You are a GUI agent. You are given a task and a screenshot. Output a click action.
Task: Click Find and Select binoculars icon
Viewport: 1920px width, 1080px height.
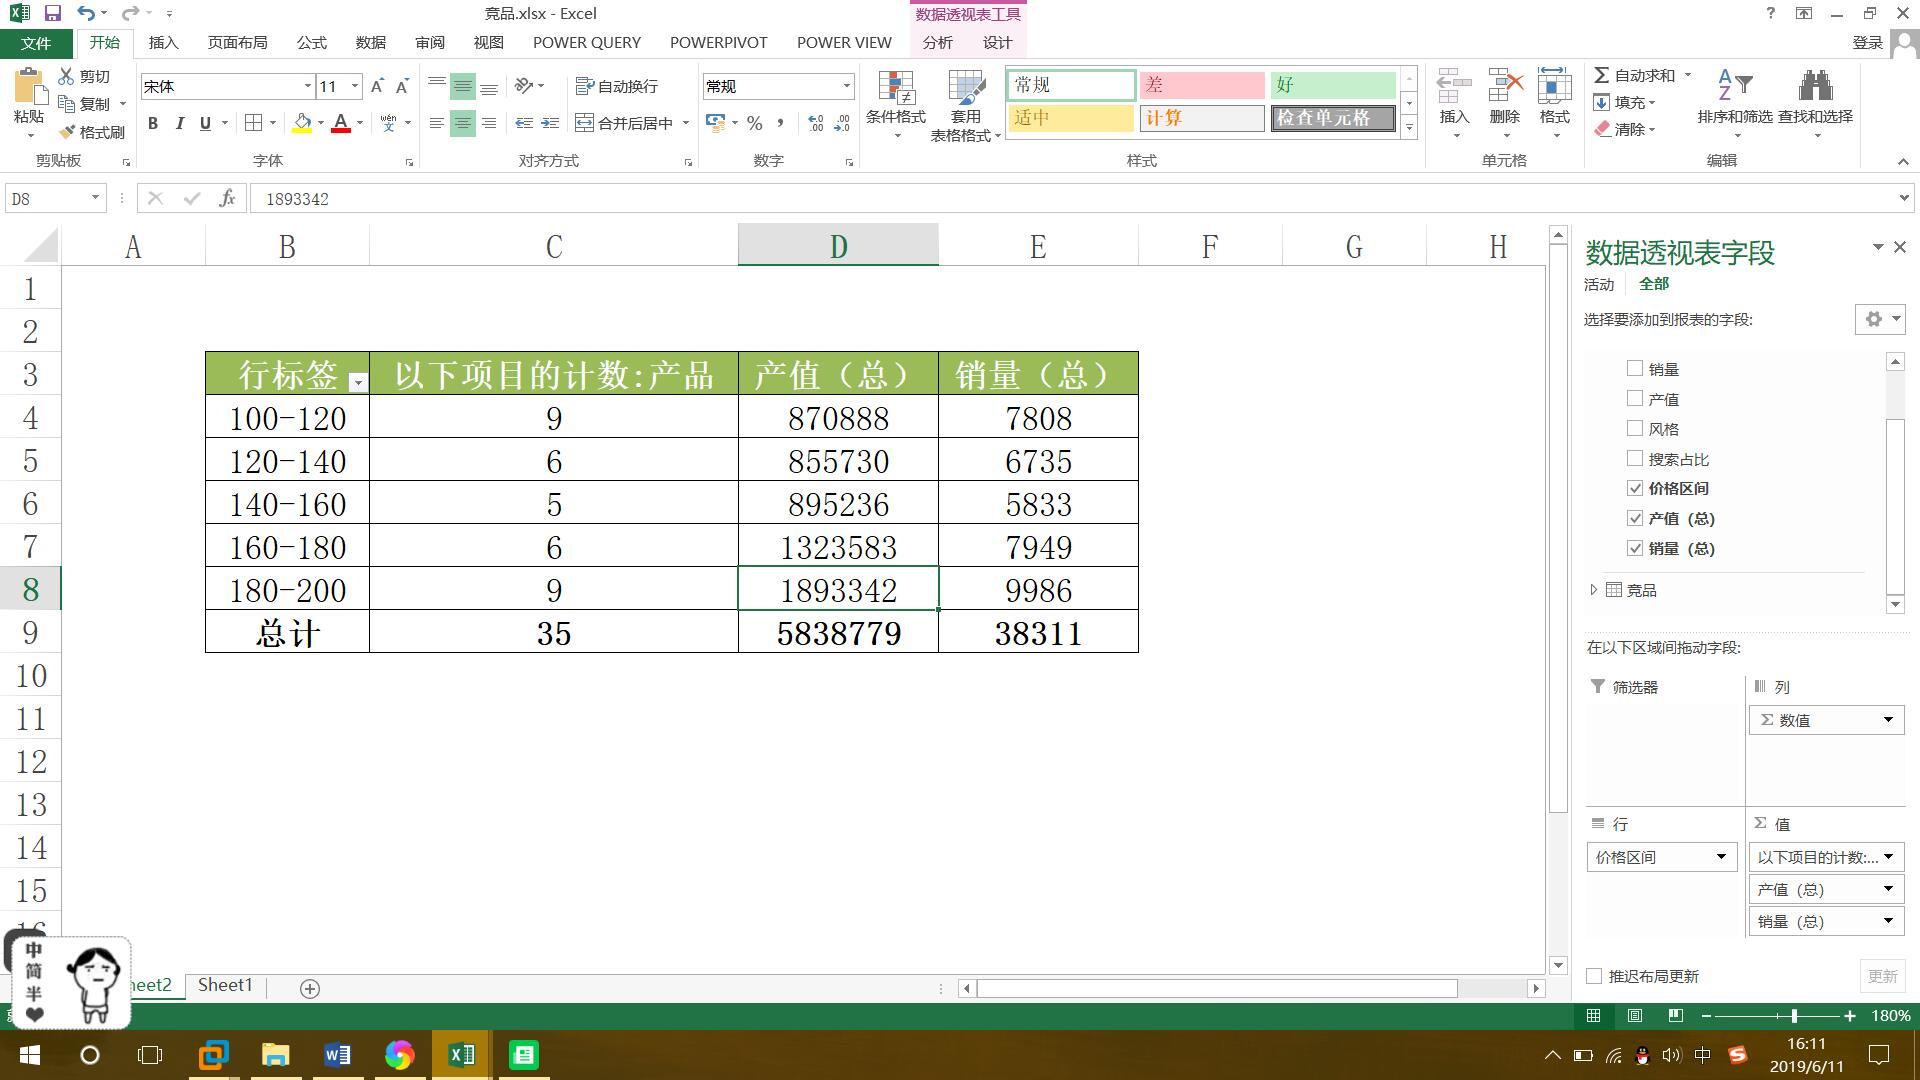[1814, 85]
